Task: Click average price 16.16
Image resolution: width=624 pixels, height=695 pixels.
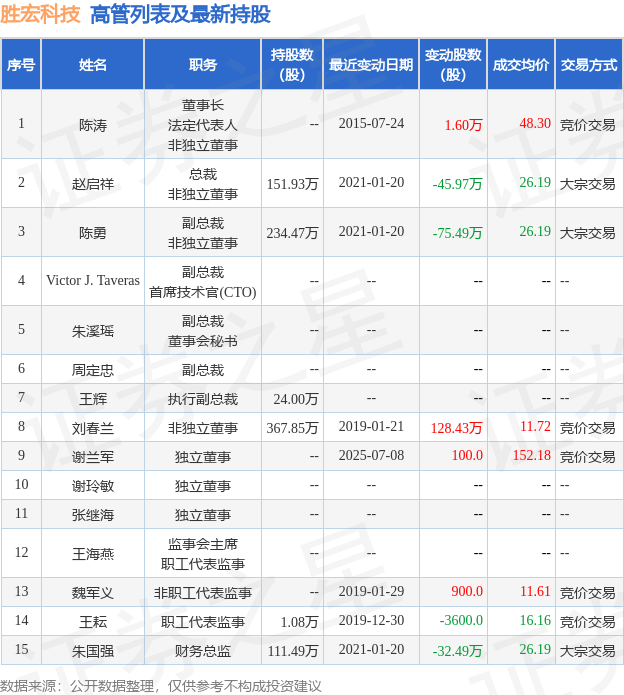Action: [535, 620]
